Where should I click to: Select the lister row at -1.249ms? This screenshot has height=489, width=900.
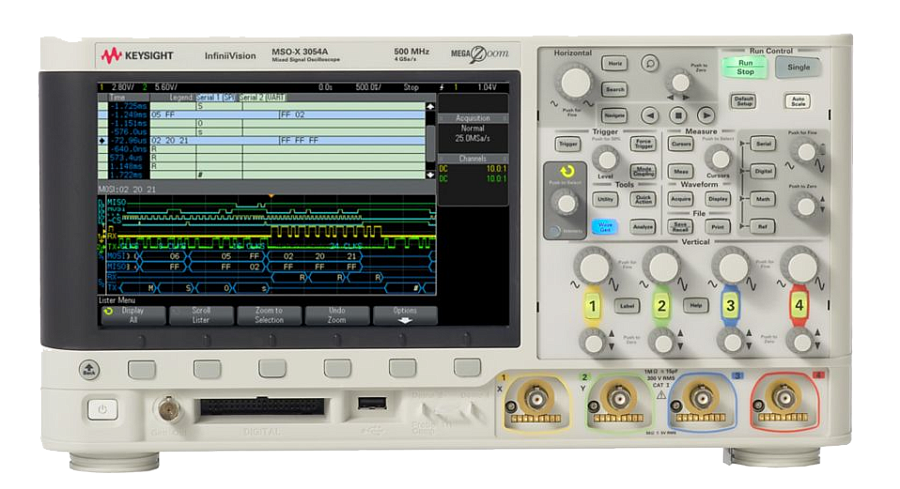click(x=262, y=115)
